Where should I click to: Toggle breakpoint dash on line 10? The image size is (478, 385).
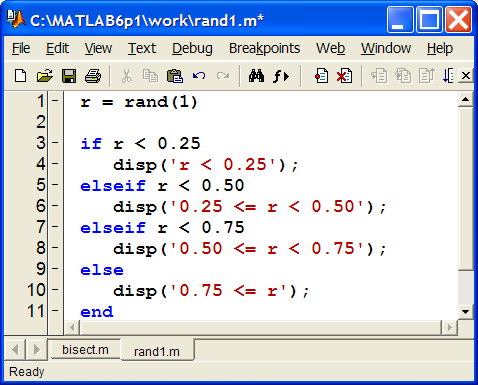pos(55,289)
